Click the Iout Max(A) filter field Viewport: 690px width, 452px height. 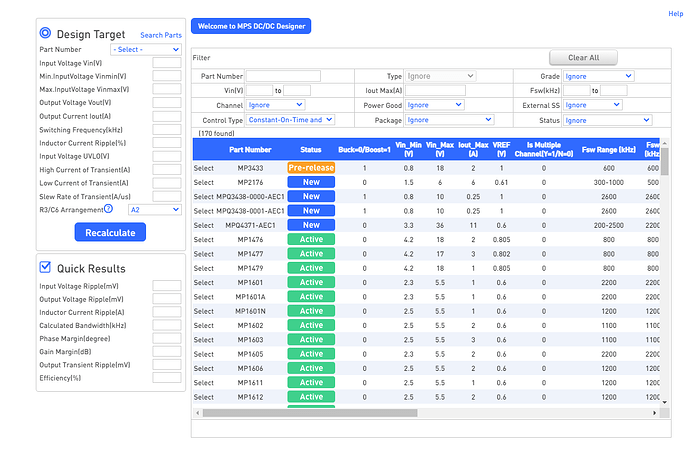pos(435,90)
